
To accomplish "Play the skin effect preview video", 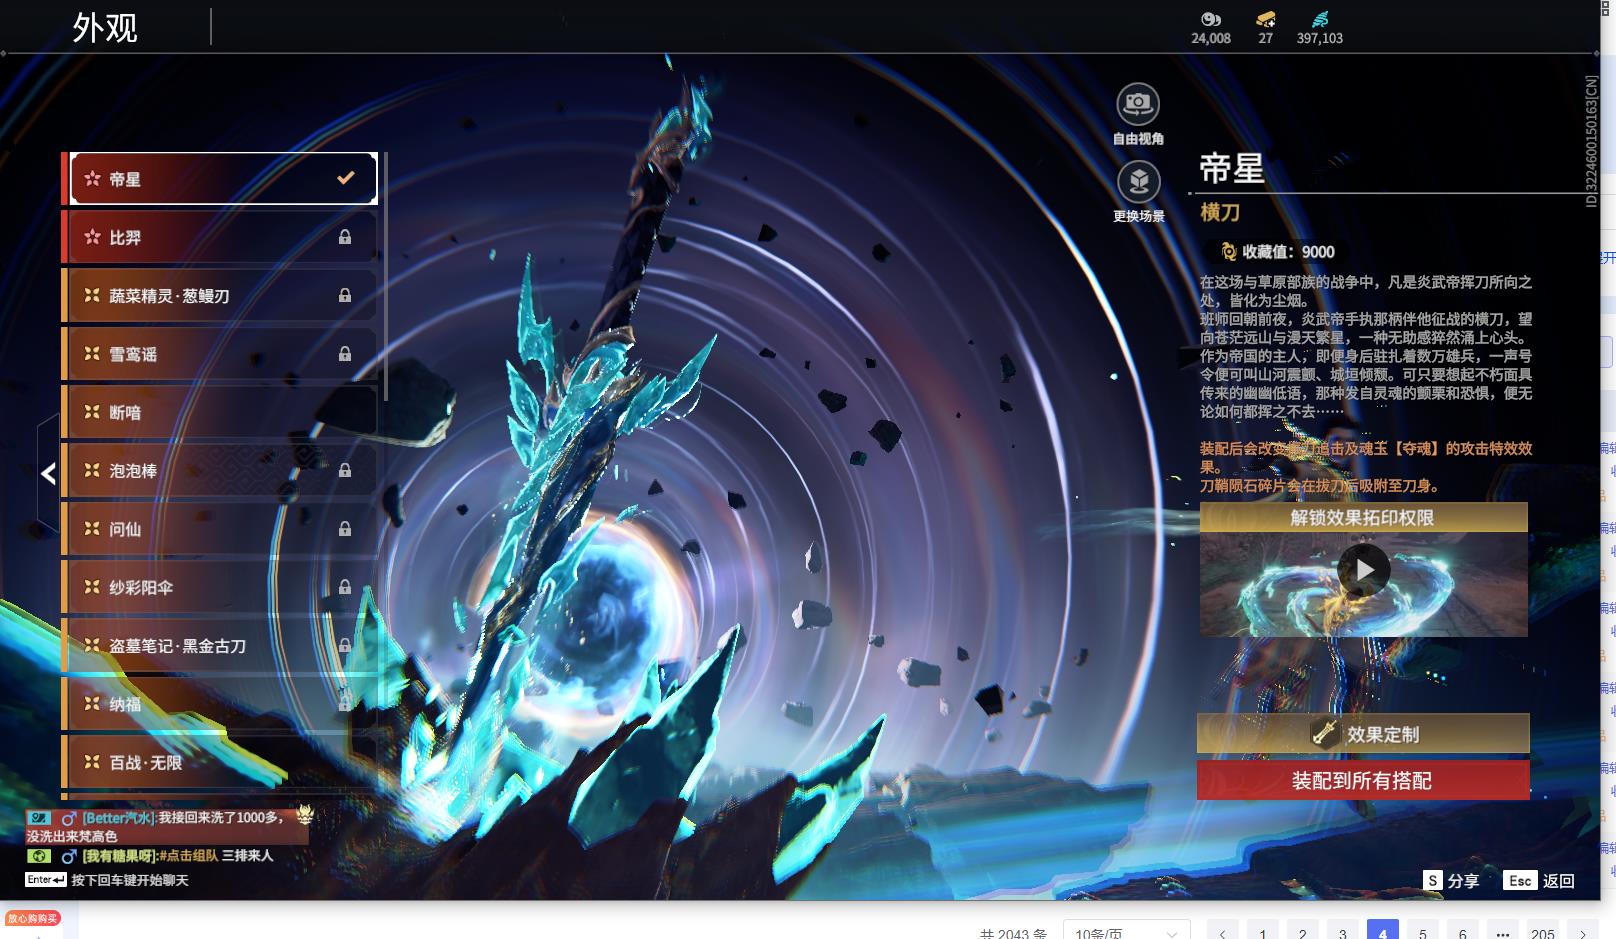I will click(x=1363, y=570).
